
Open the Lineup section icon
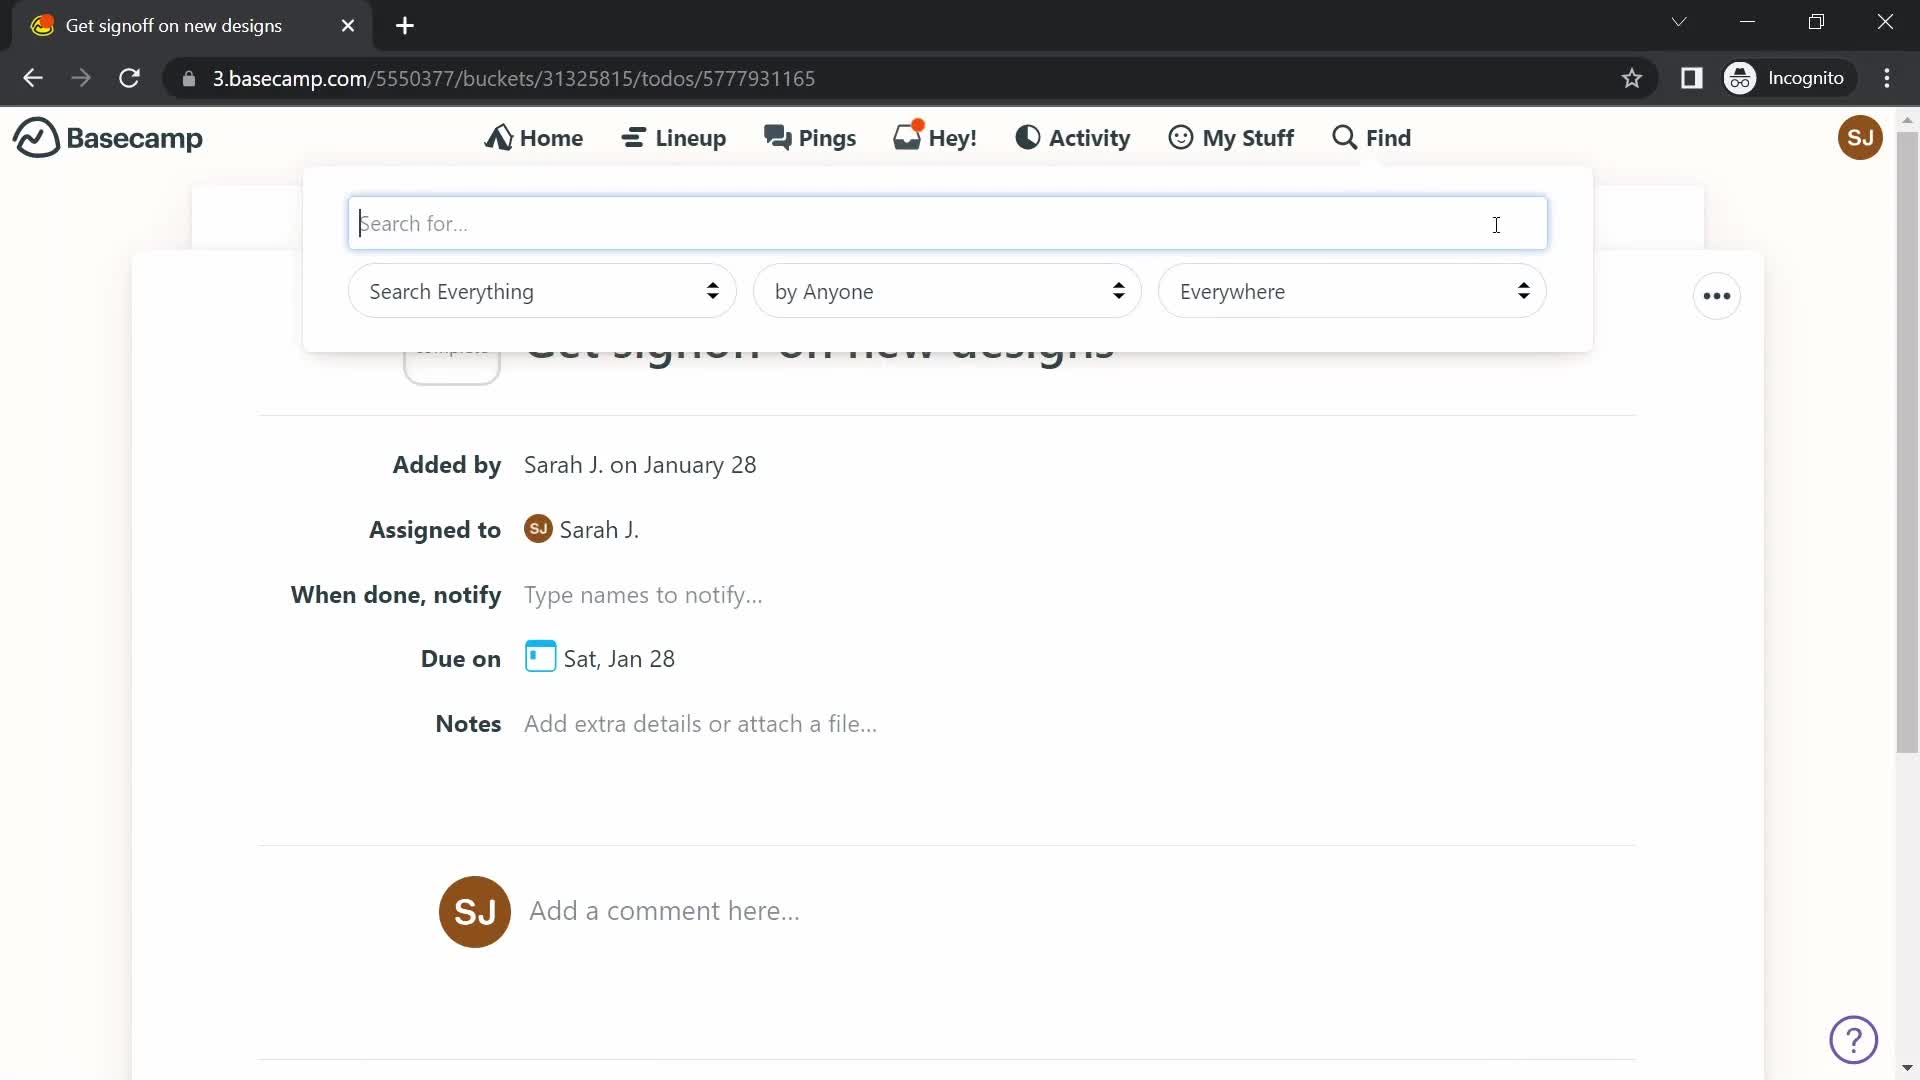632,137
